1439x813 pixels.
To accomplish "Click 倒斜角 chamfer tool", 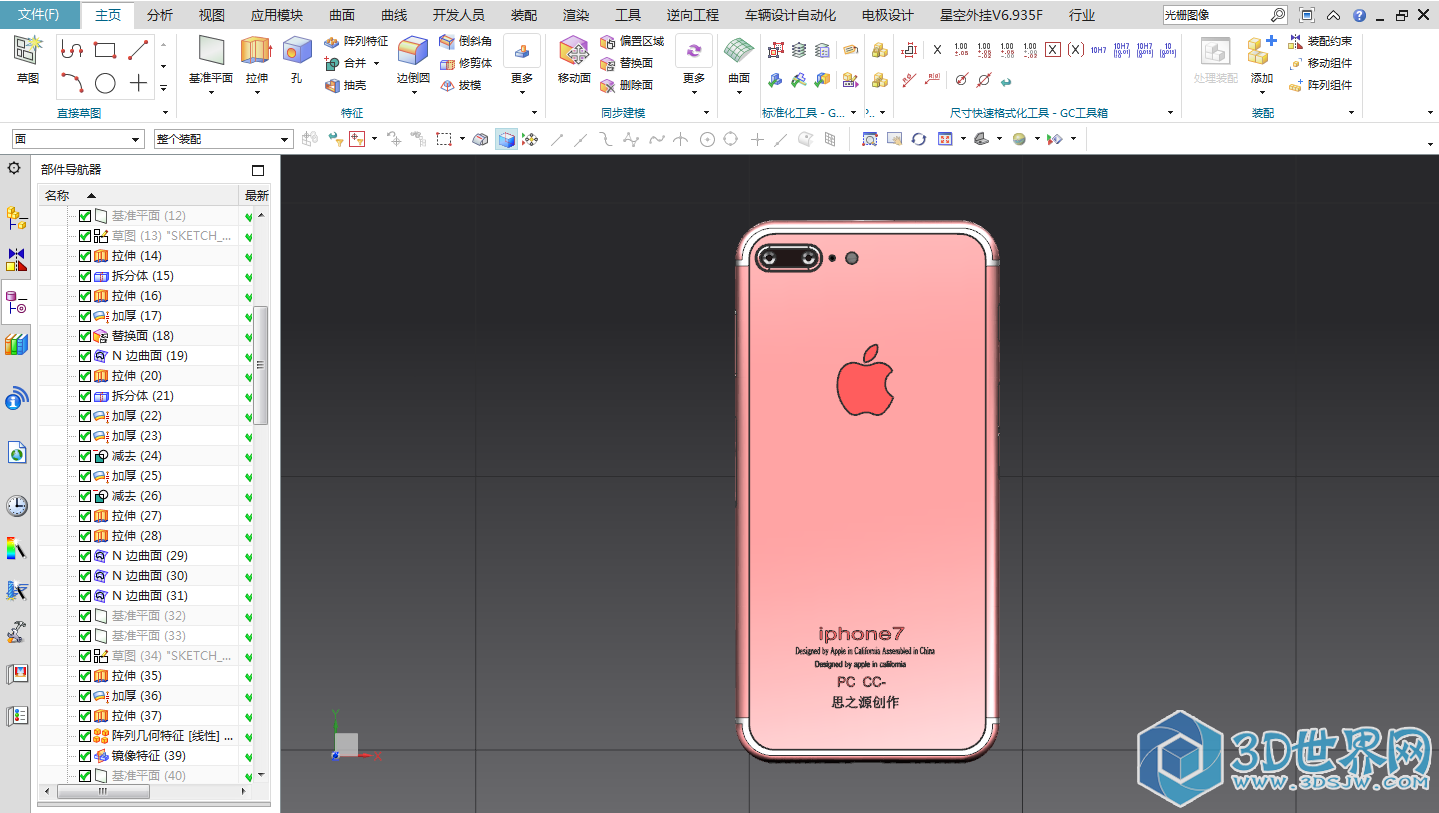I will (466, 41).
